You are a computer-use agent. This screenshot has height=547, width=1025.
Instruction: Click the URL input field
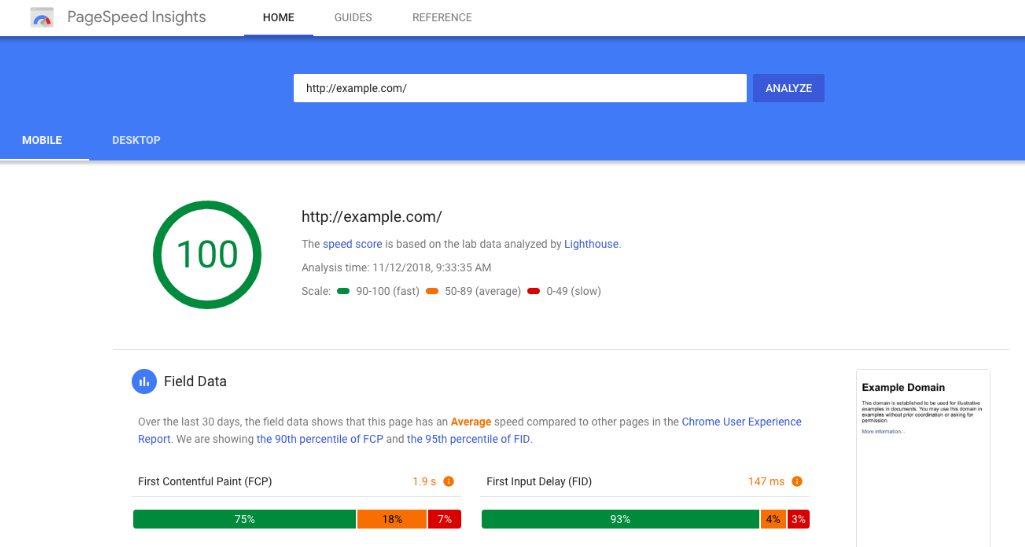click(x=520, y=88)
